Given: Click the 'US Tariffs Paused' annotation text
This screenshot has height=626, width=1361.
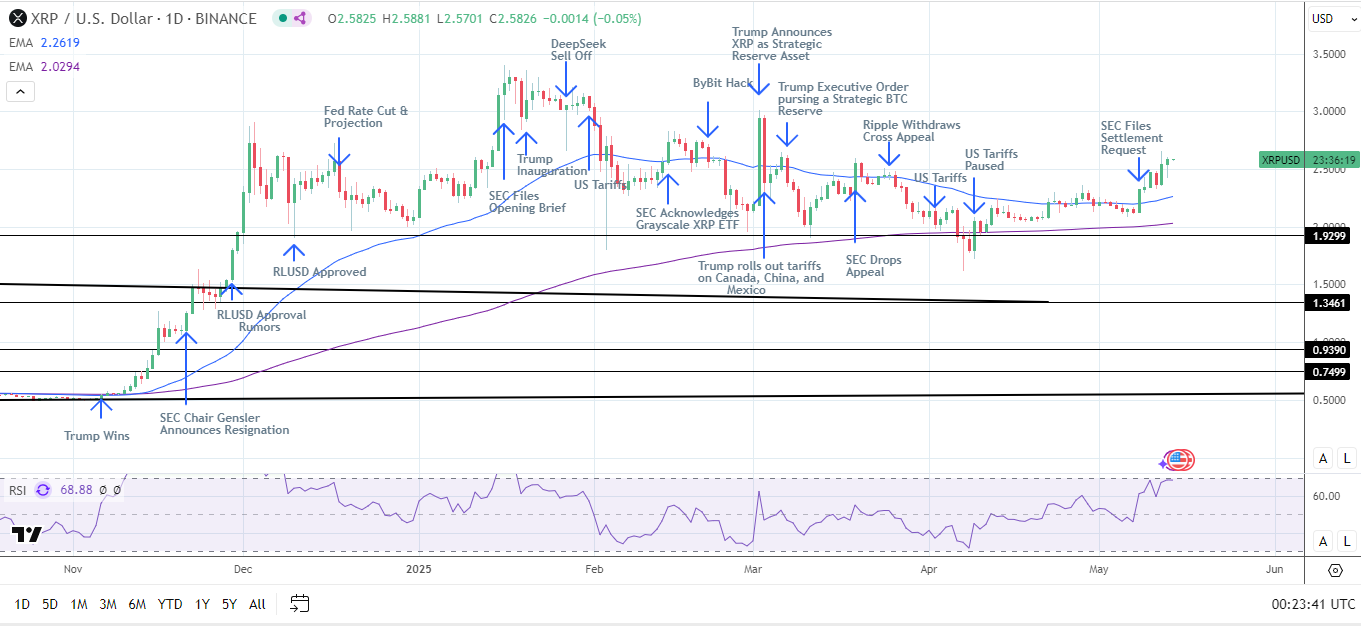Looking at the screenshot, I should [991, 160].
